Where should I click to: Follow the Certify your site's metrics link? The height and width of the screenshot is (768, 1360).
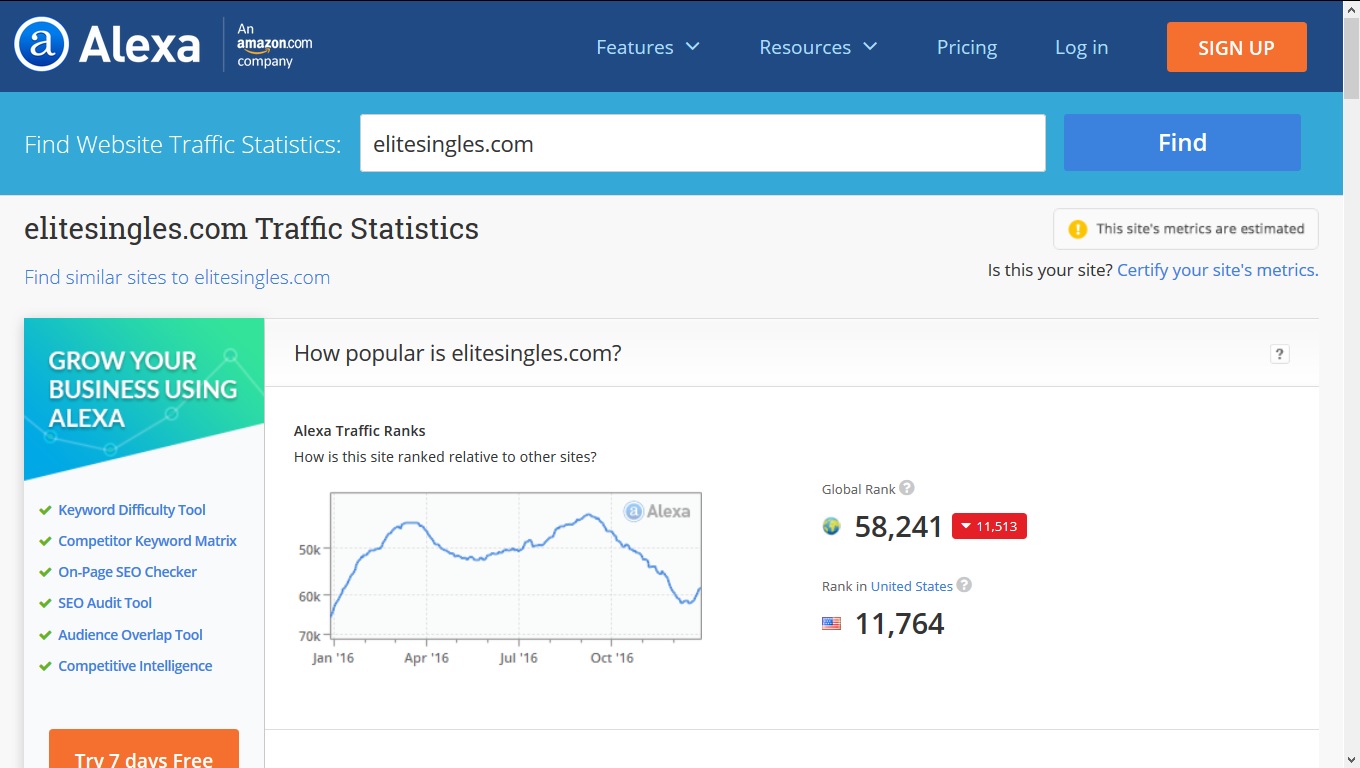click(x=1217, y=270)
